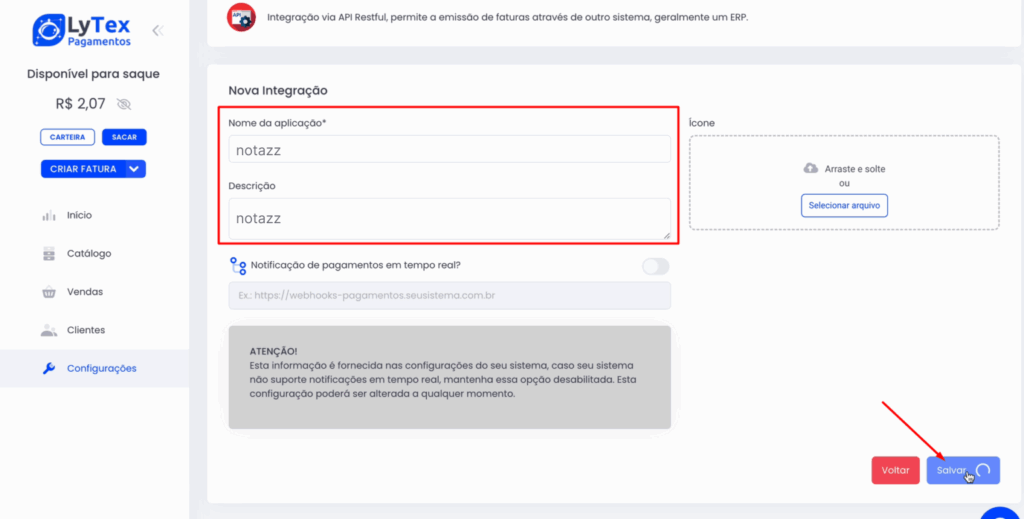Click the Configurações wrench icon
Image resolution: width=1024 pixels, height=519 pixels.
49,368
